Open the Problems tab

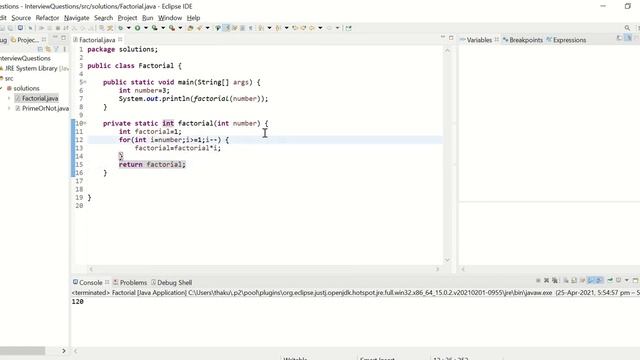133,282
